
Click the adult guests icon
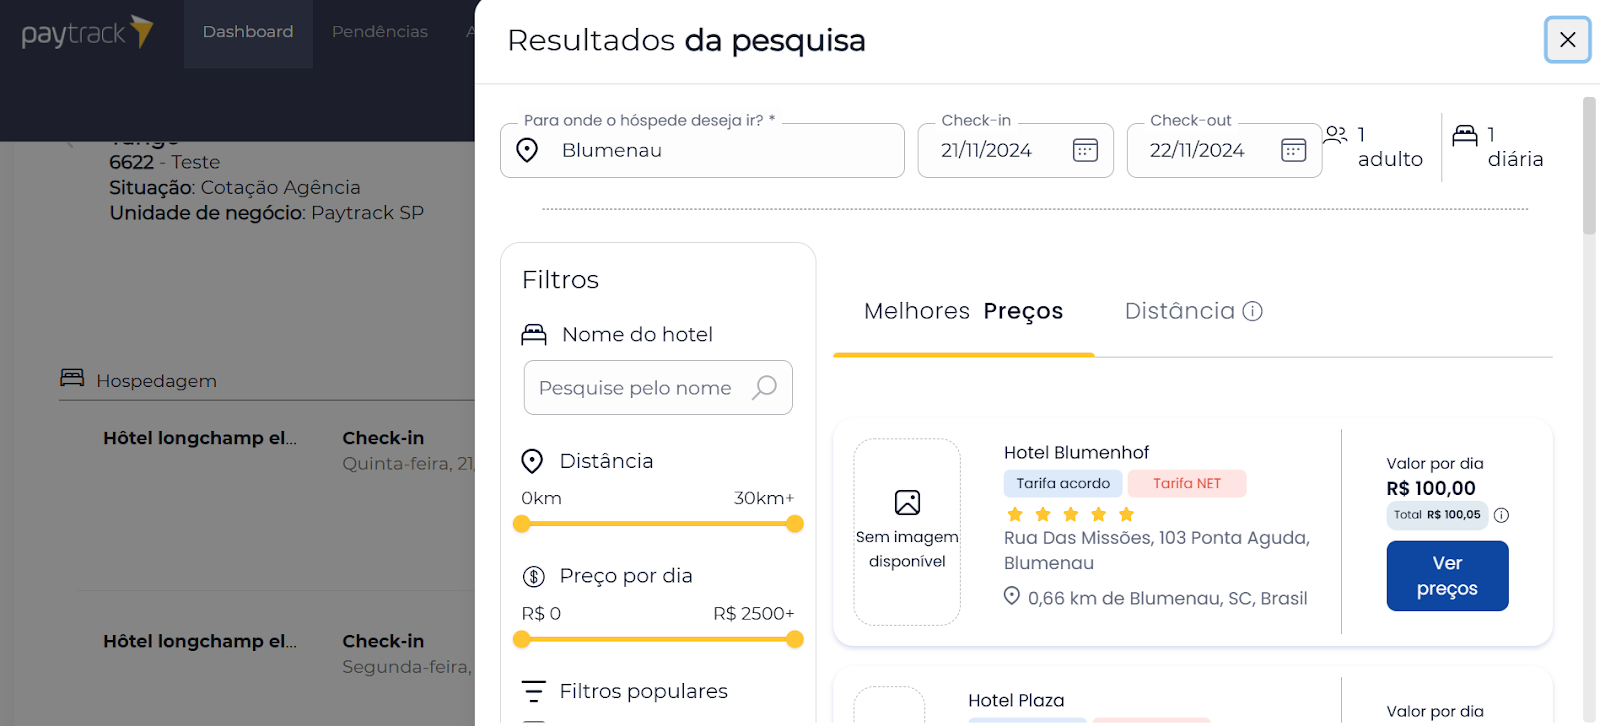[x=1336, y=134]
